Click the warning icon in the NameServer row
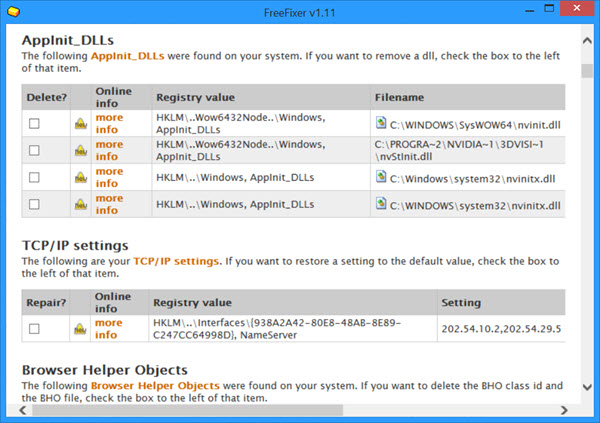 pyautogui.click(x=80, y=329)
